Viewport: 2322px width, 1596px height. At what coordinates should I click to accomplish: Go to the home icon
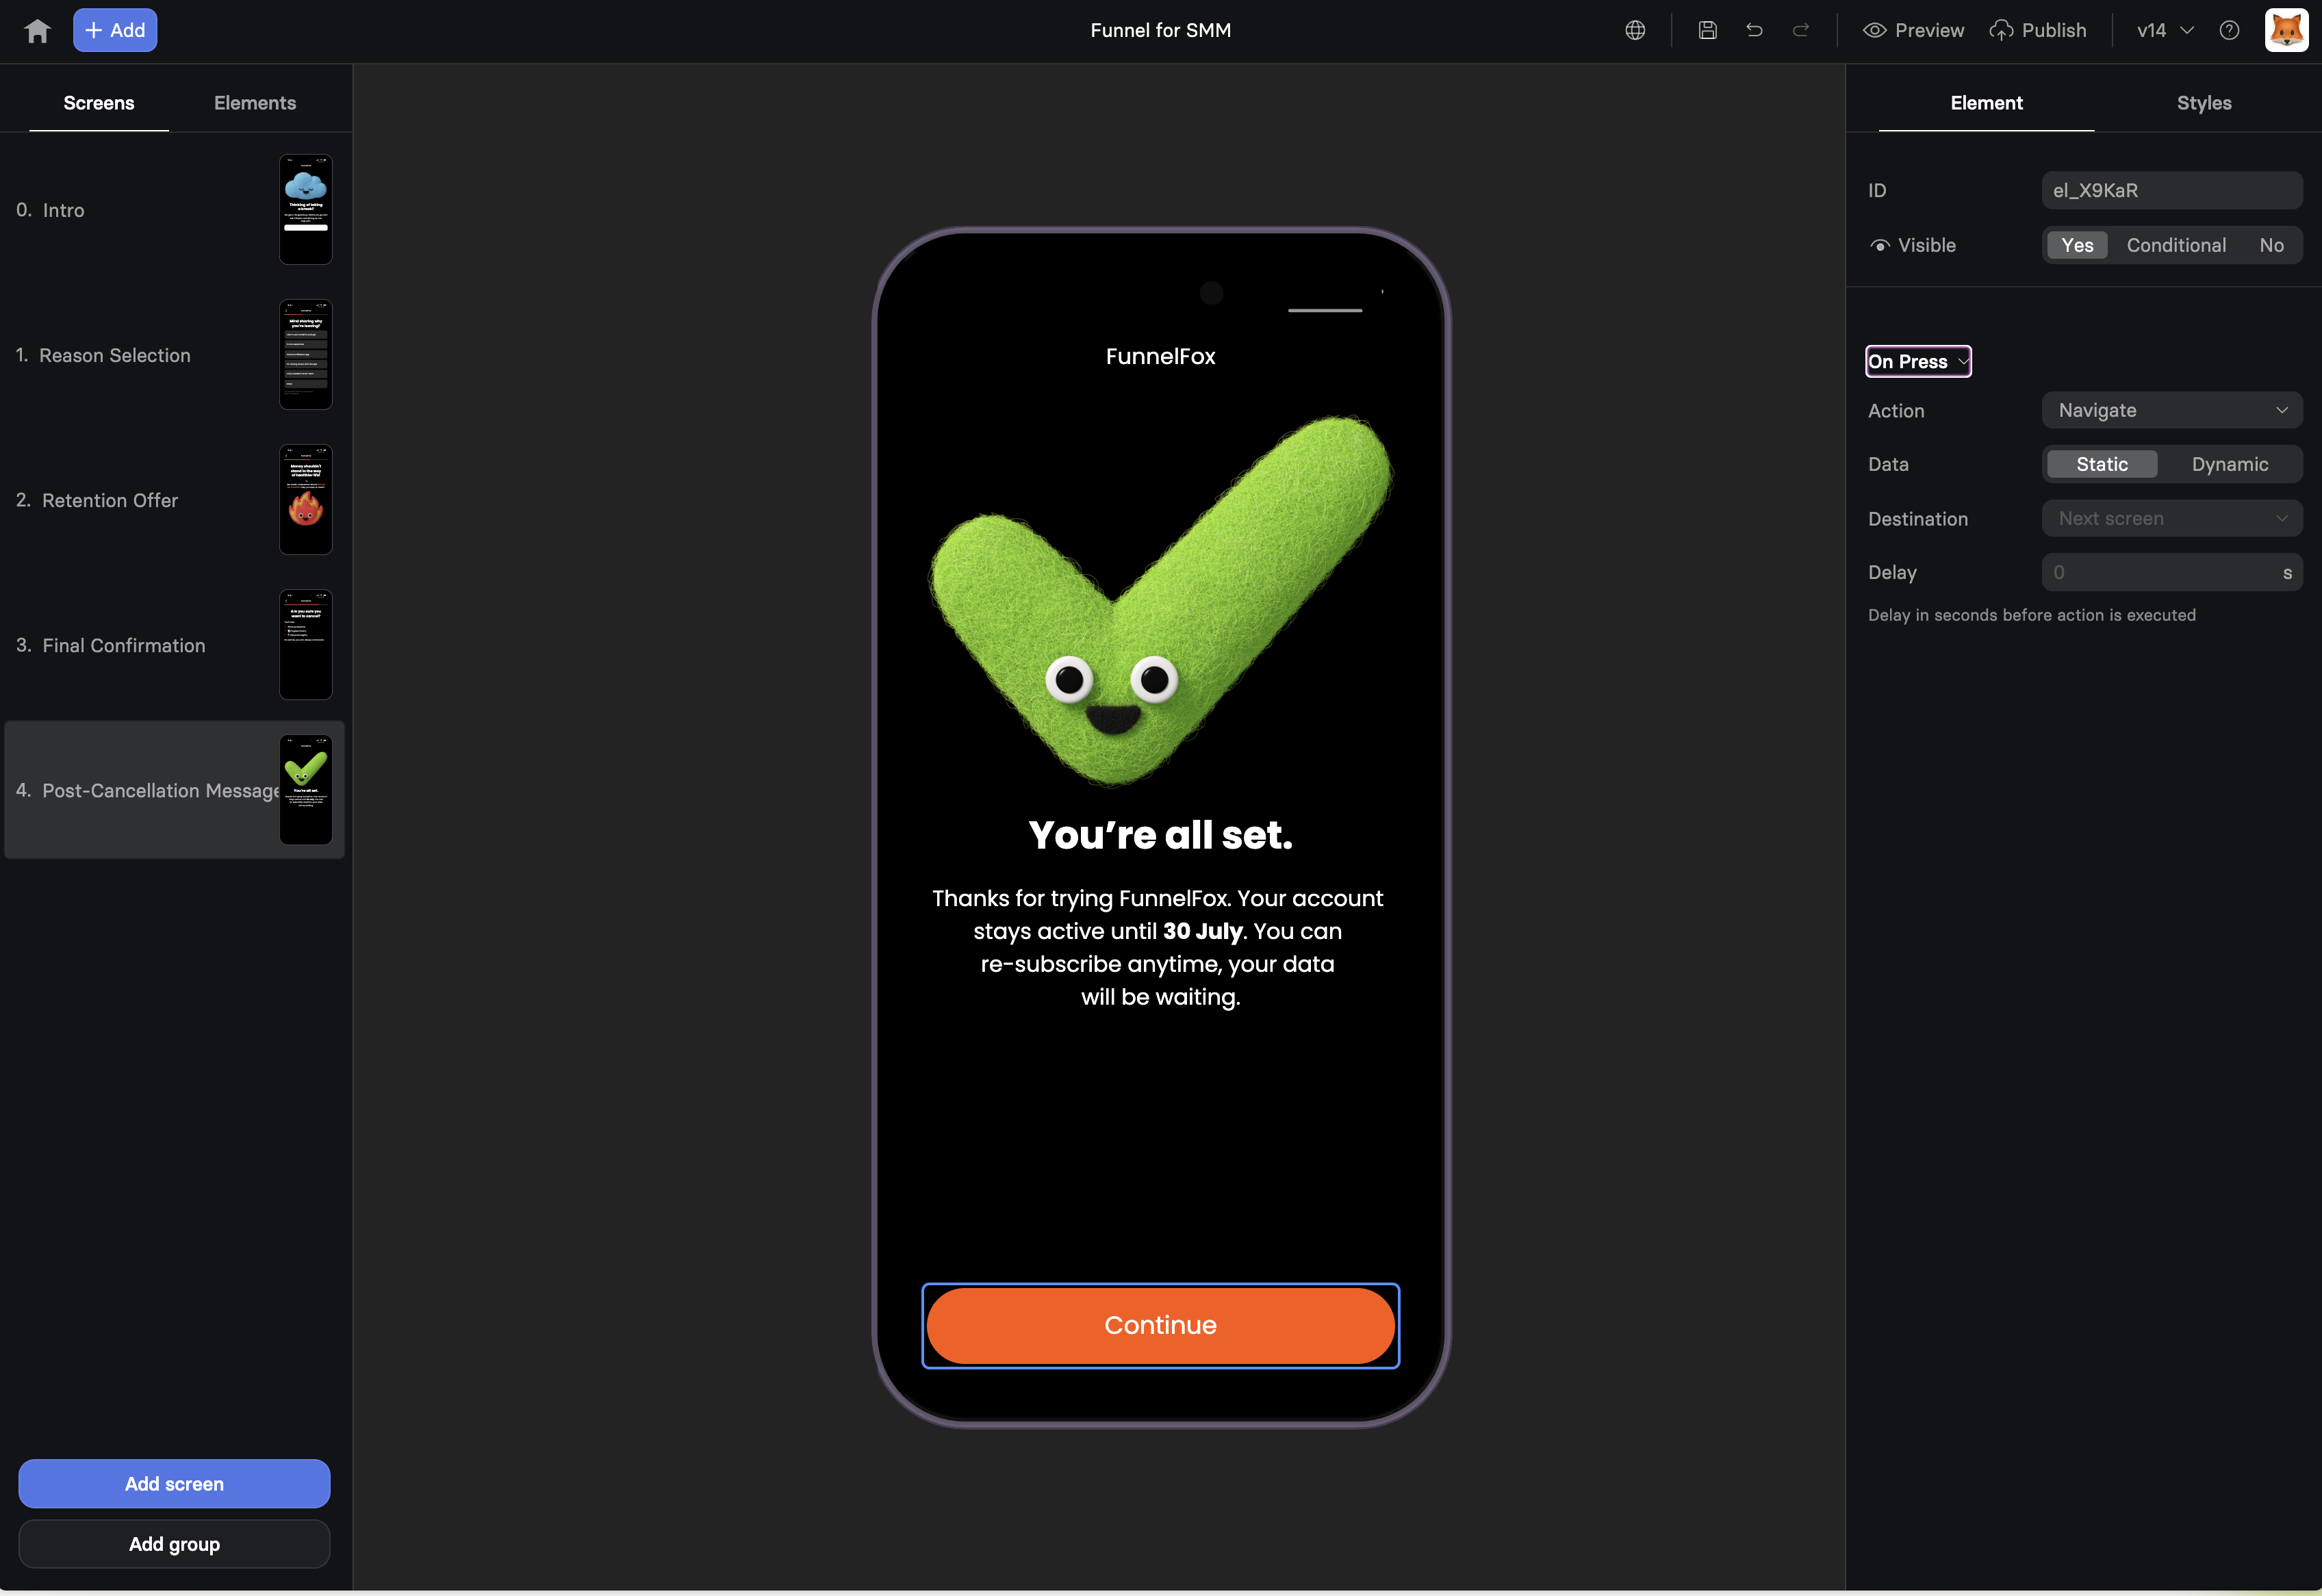tap(37, 31)
